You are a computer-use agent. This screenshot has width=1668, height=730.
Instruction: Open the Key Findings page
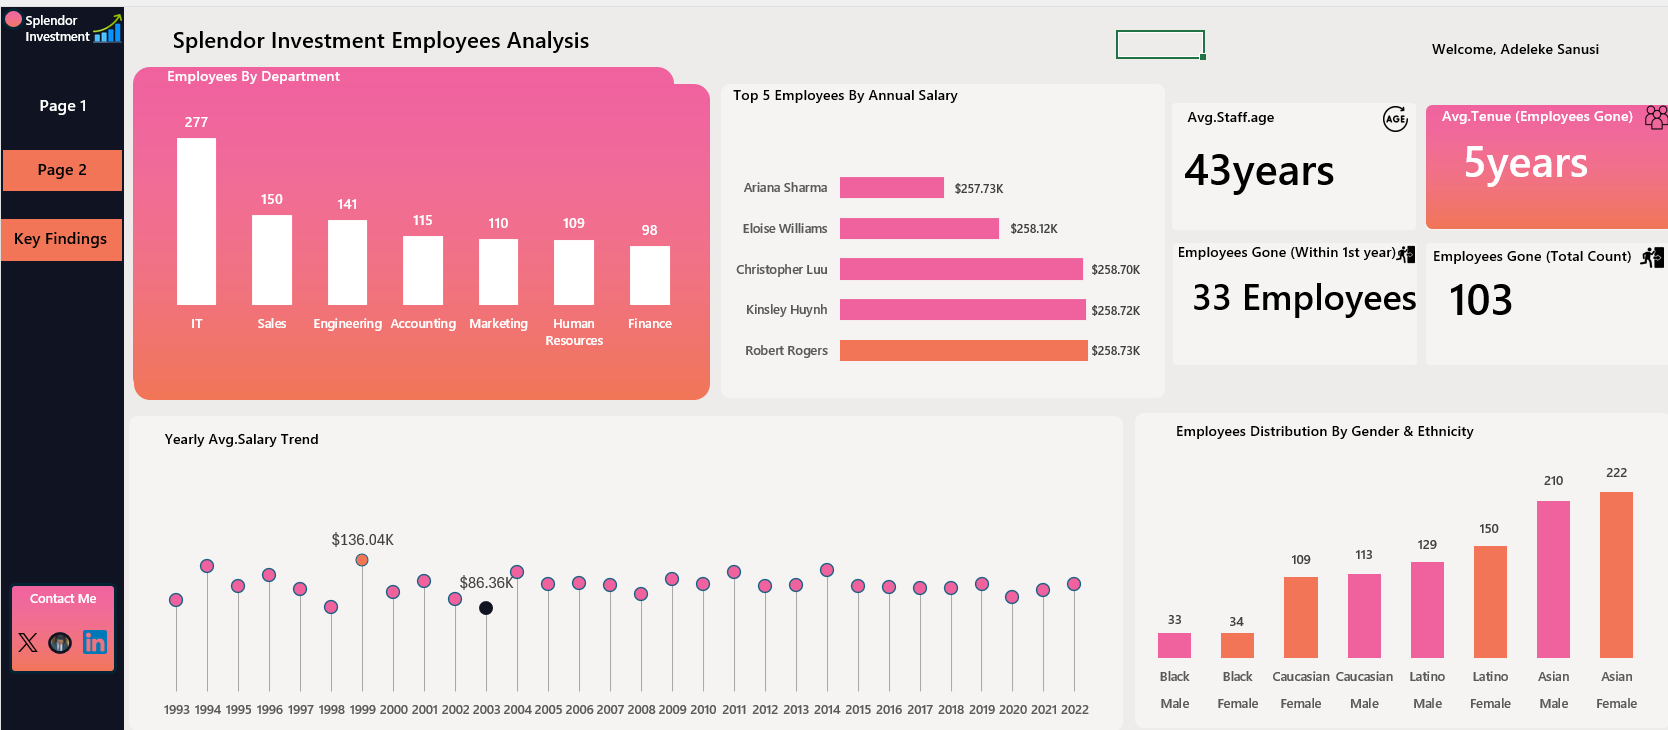coord(62,239)
